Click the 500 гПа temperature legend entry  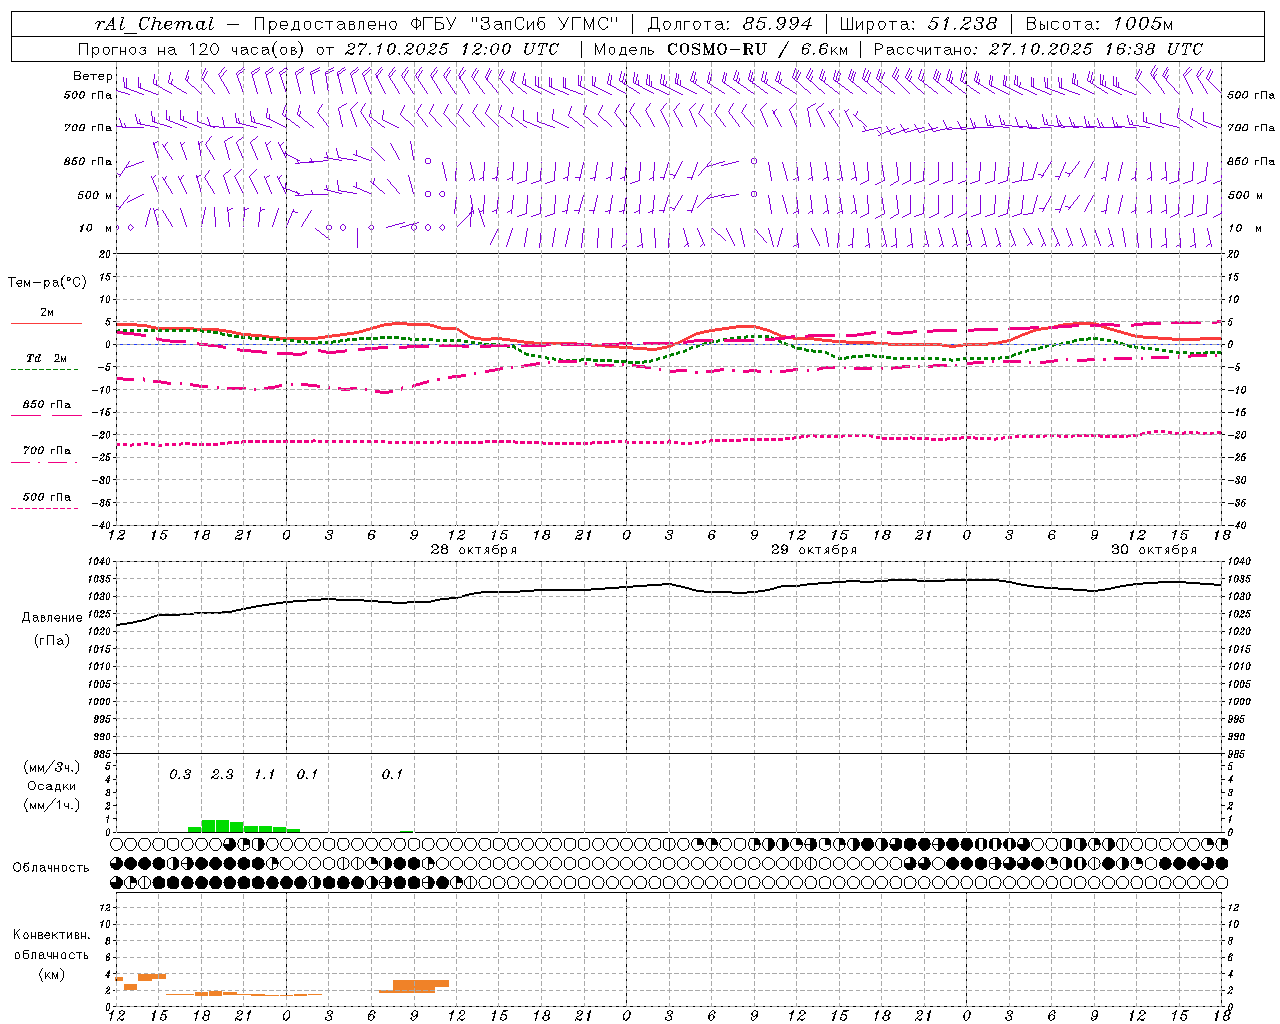pos(47,497)
